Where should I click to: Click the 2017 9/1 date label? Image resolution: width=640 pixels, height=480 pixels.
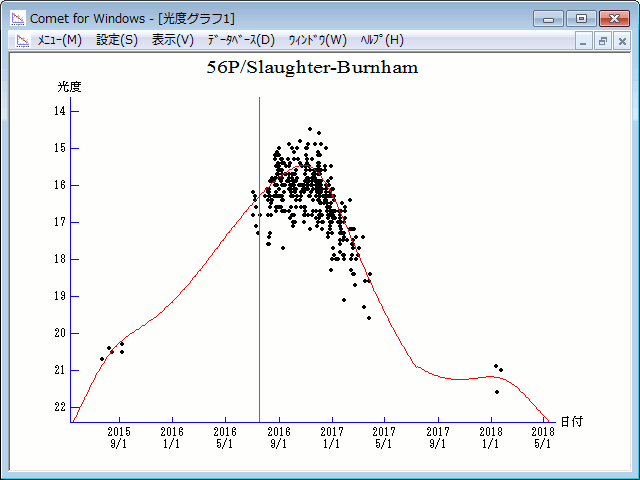click(x=438, y=437)
